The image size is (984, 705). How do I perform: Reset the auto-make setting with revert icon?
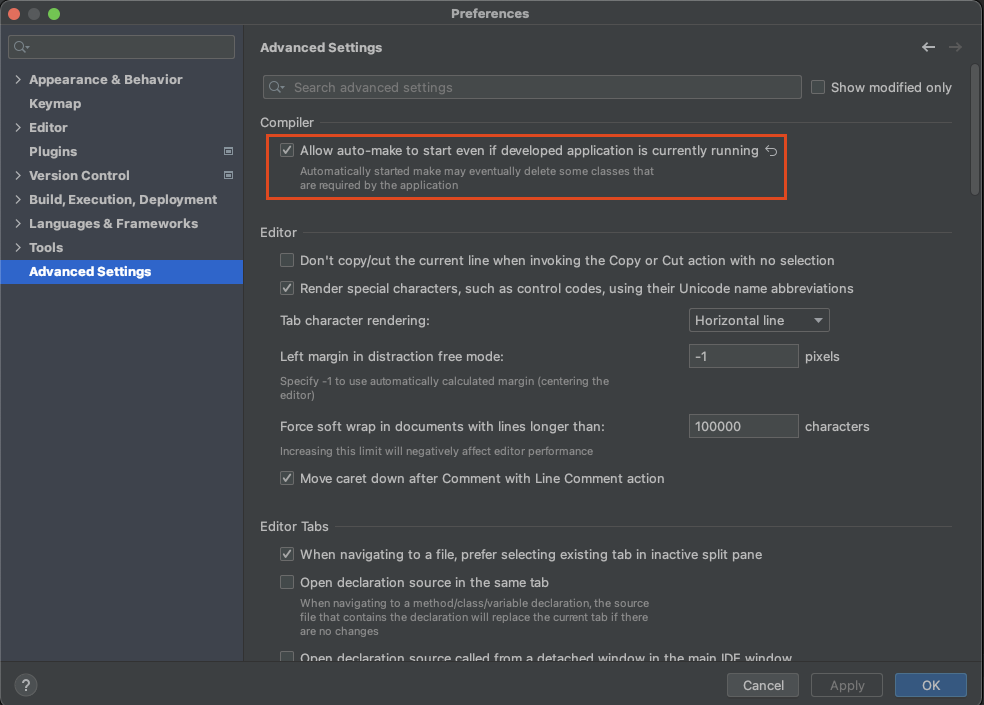pos(771,151)
